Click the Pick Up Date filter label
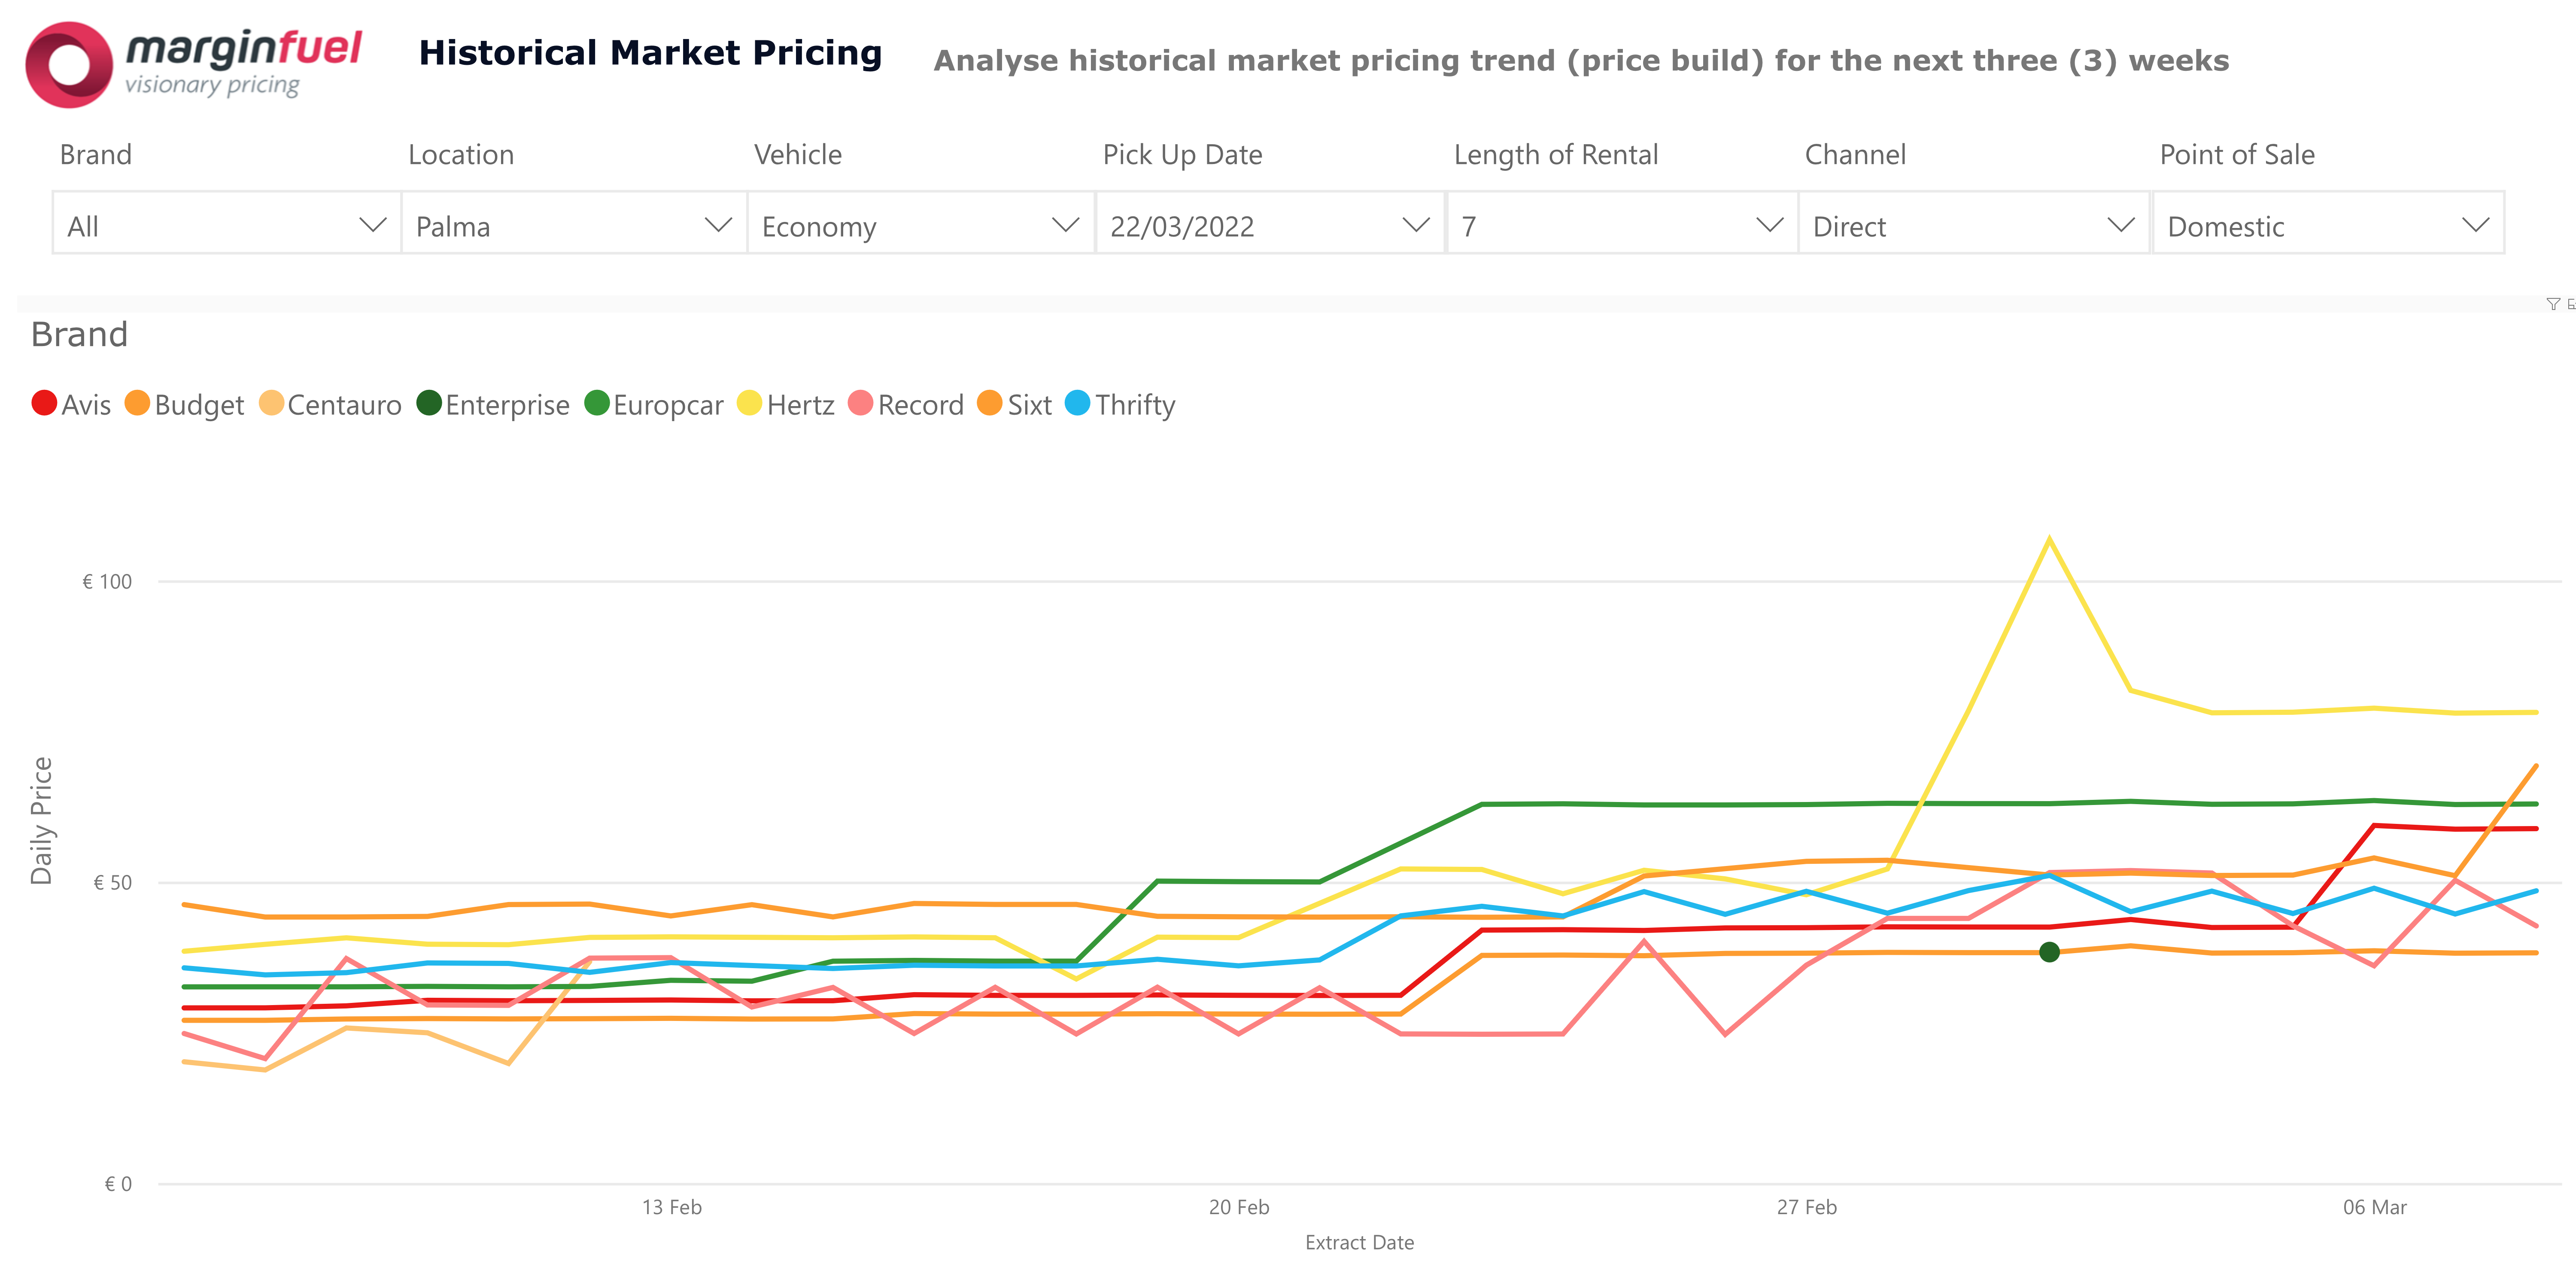2576x1288 pixels. [x=1182, y=155]
